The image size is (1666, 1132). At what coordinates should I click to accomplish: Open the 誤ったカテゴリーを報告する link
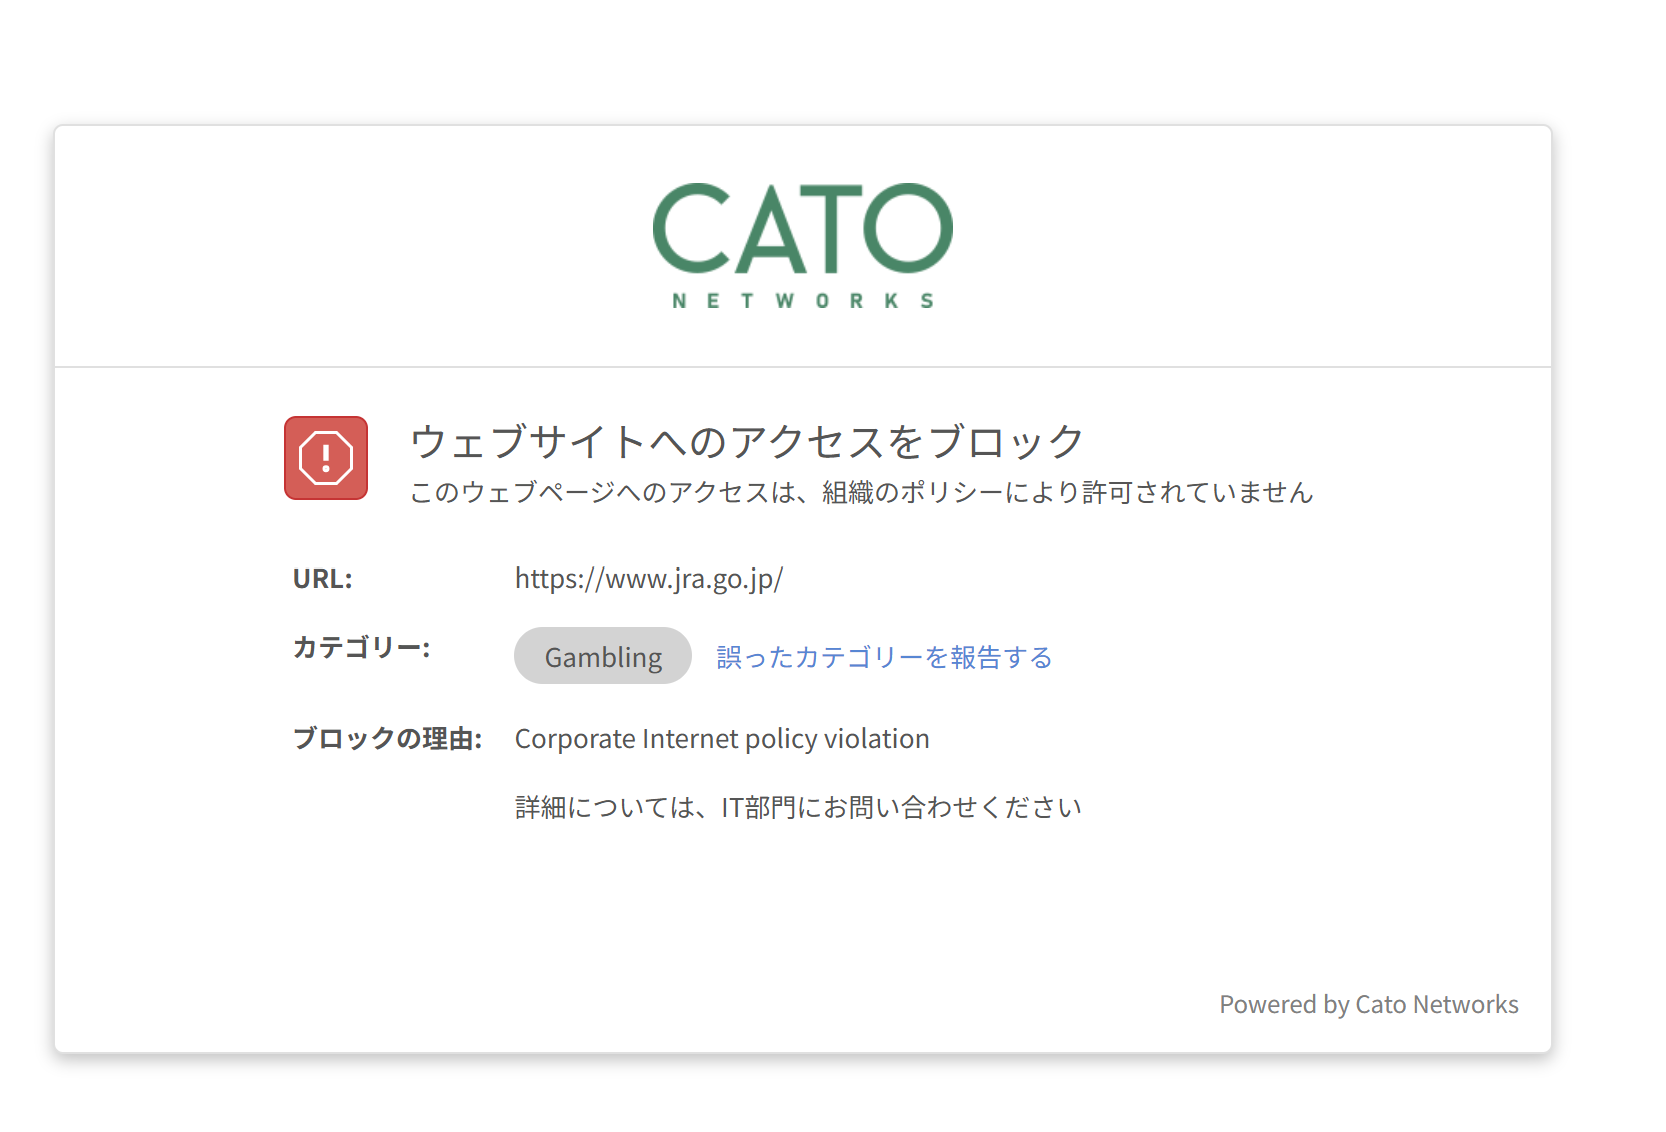pos(884,657)
